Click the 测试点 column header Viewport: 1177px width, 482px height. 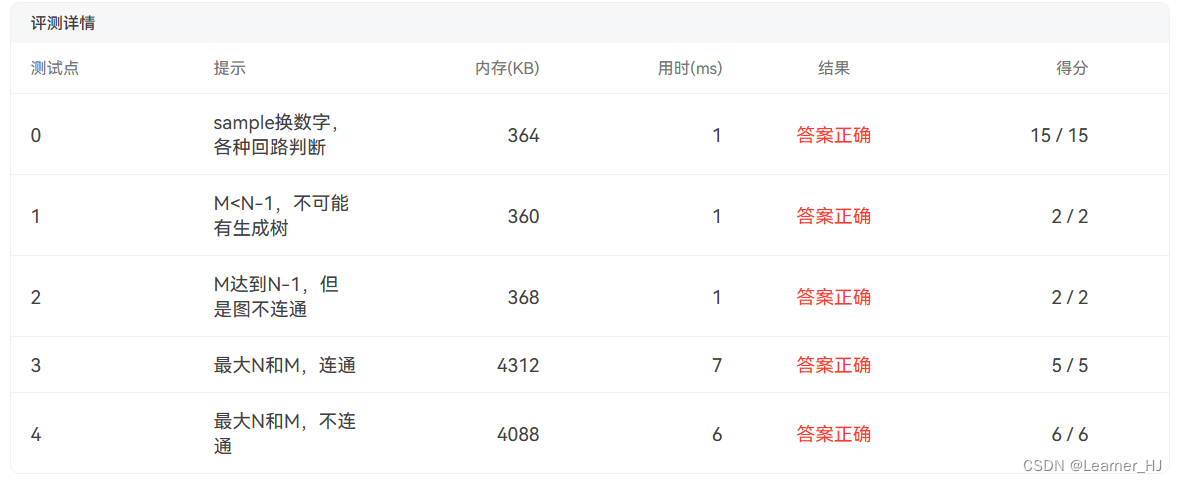pyautogui.click(x=55, y=68)
